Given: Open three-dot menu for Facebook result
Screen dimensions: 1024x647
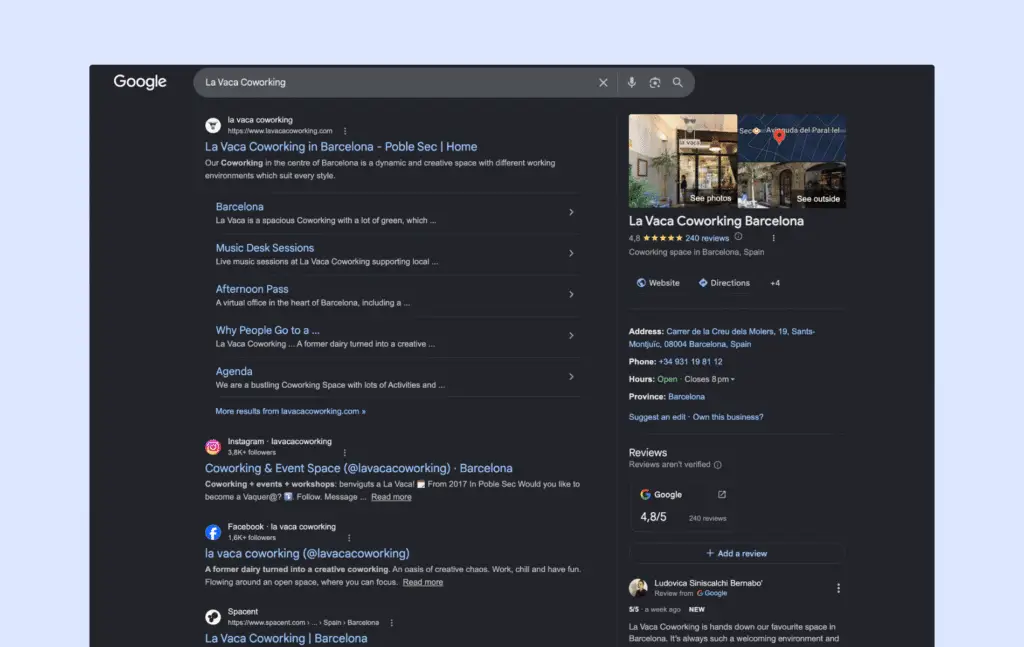Looking at the screenshot, I should tap(349, 538).
